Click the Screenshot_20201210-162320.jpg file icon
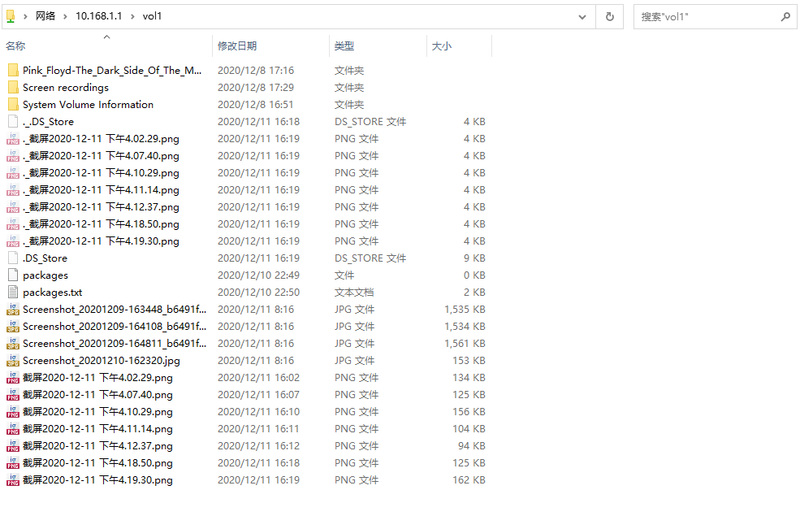The height and width of the screenshot is (516, 800). click(13, 360)
